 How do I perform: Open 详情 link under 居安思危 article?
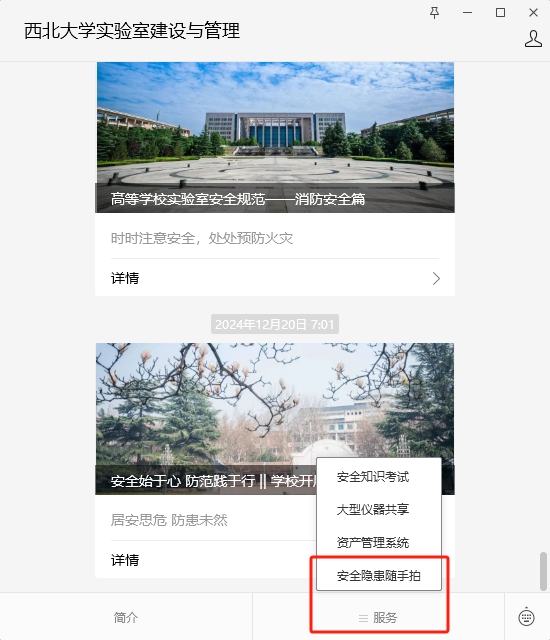[x=125, y=560]
